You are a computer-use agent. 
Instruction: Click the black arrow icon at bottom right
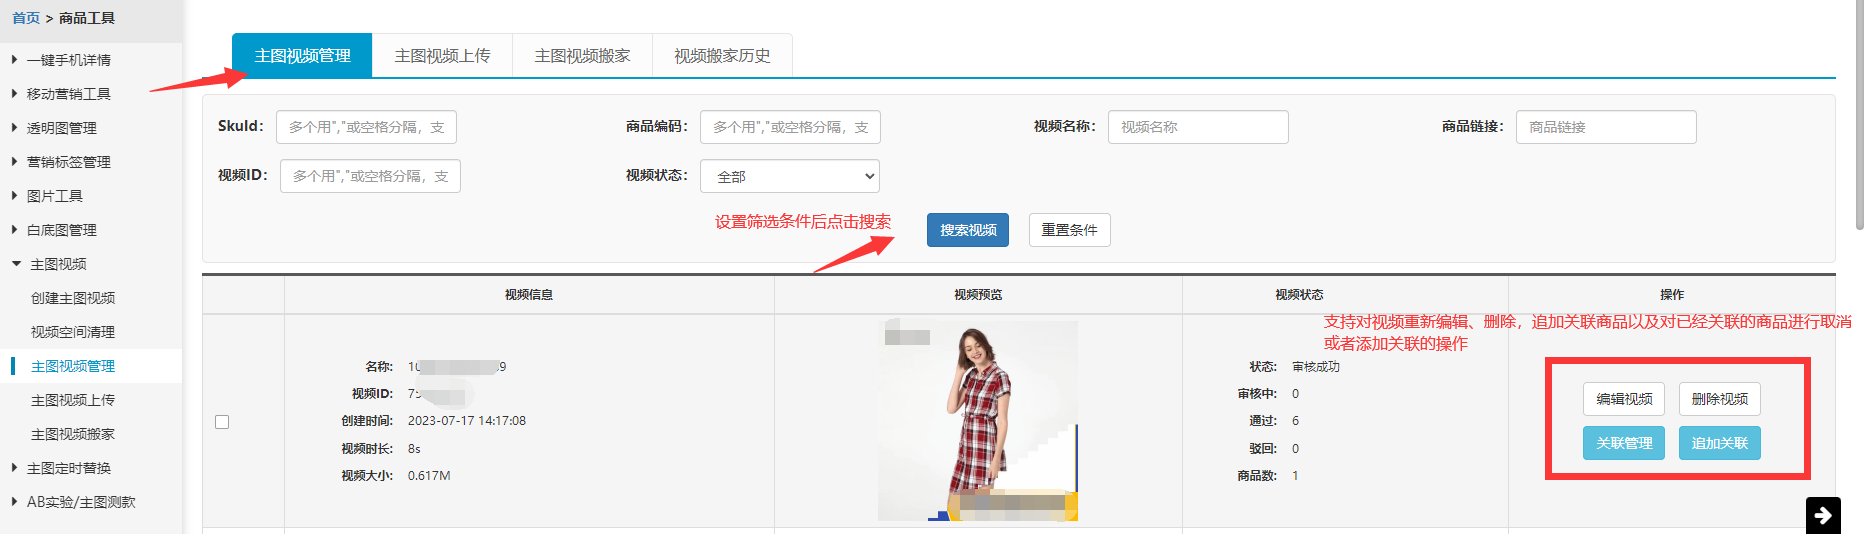(x=1822, y=515)
